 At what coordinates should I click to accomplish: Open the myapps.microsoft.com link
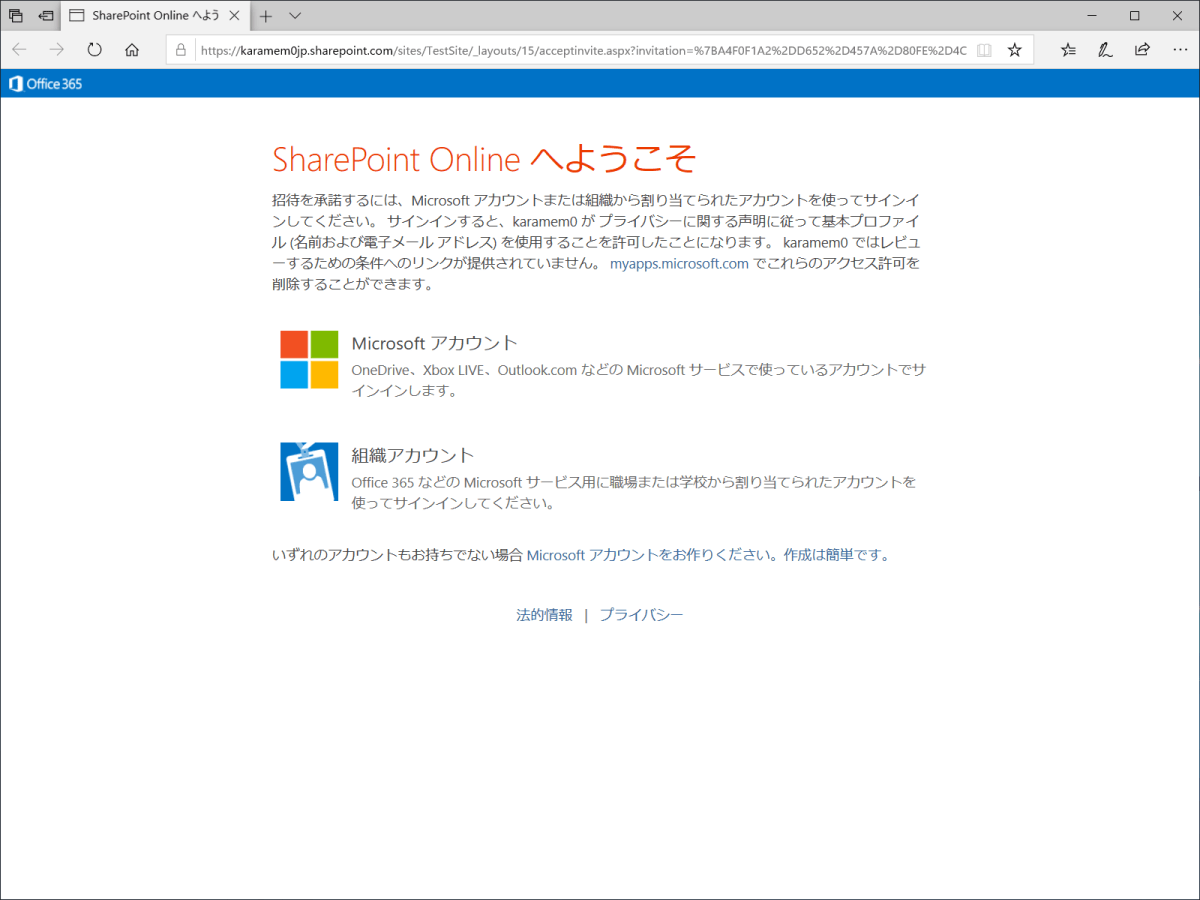coord(679,264)
